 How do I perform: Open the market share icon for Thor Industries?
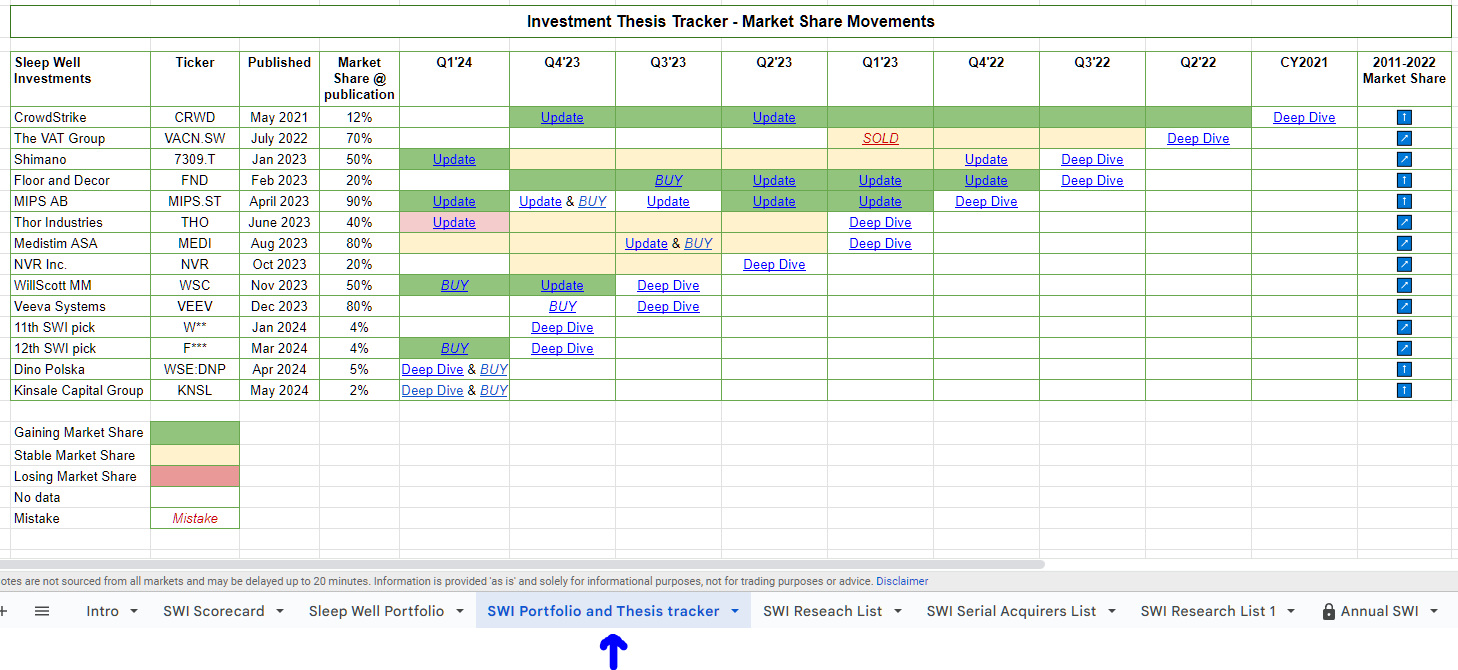coord(1404,223)
